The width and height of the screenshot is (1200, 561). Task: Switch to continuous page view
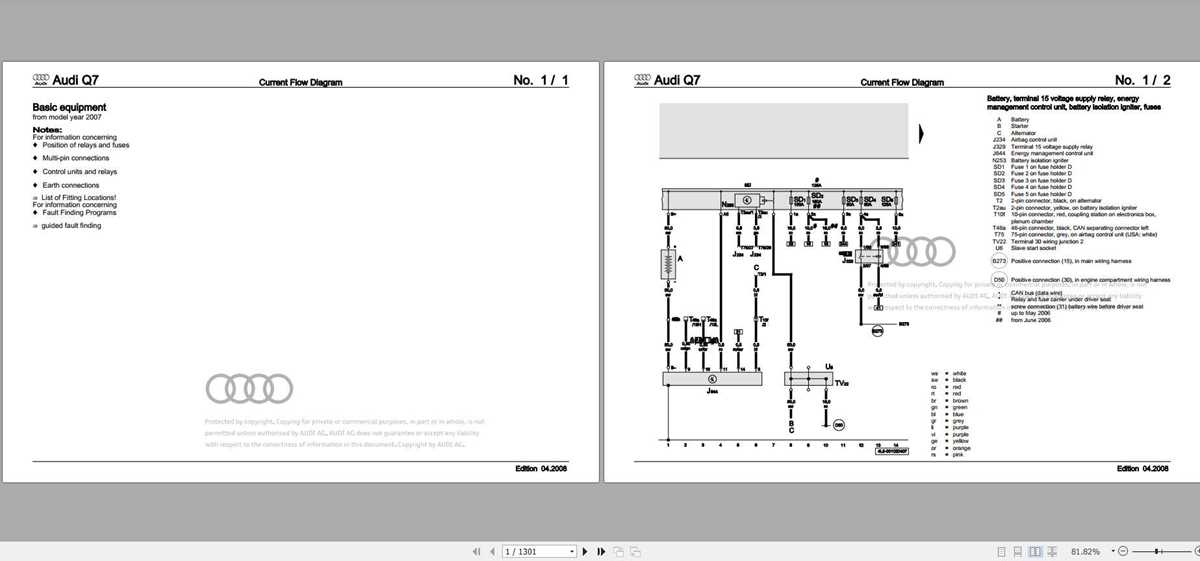pos(1018,551)
